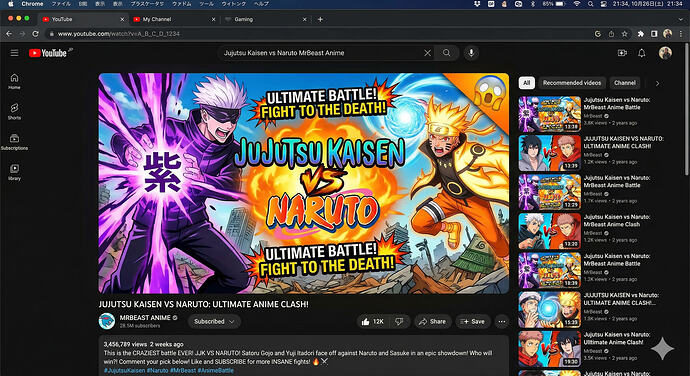690x376 pixels.
Task: Select the YouTube browser tab
Action: pyautogui.click(x=83, y=19)
